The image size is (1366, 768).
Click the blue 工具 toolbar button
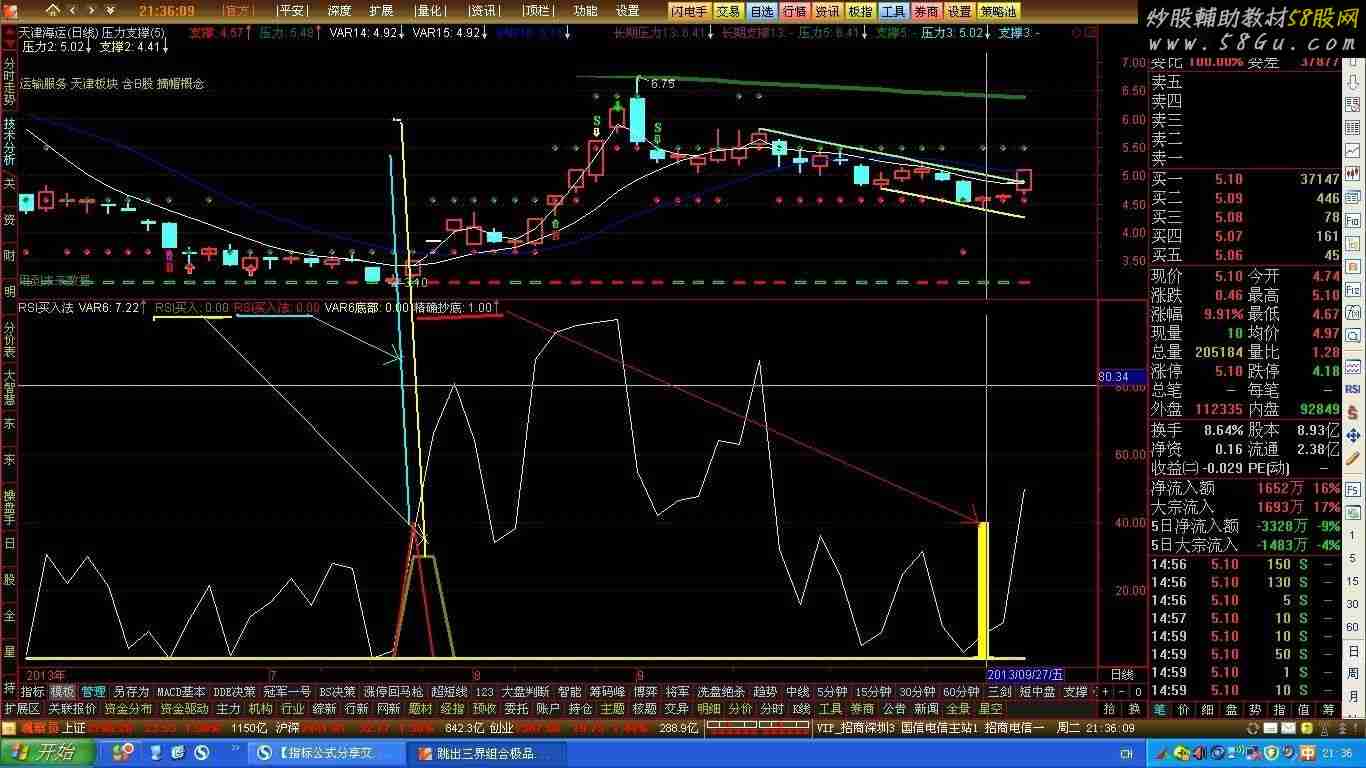[x=893, y=11]
